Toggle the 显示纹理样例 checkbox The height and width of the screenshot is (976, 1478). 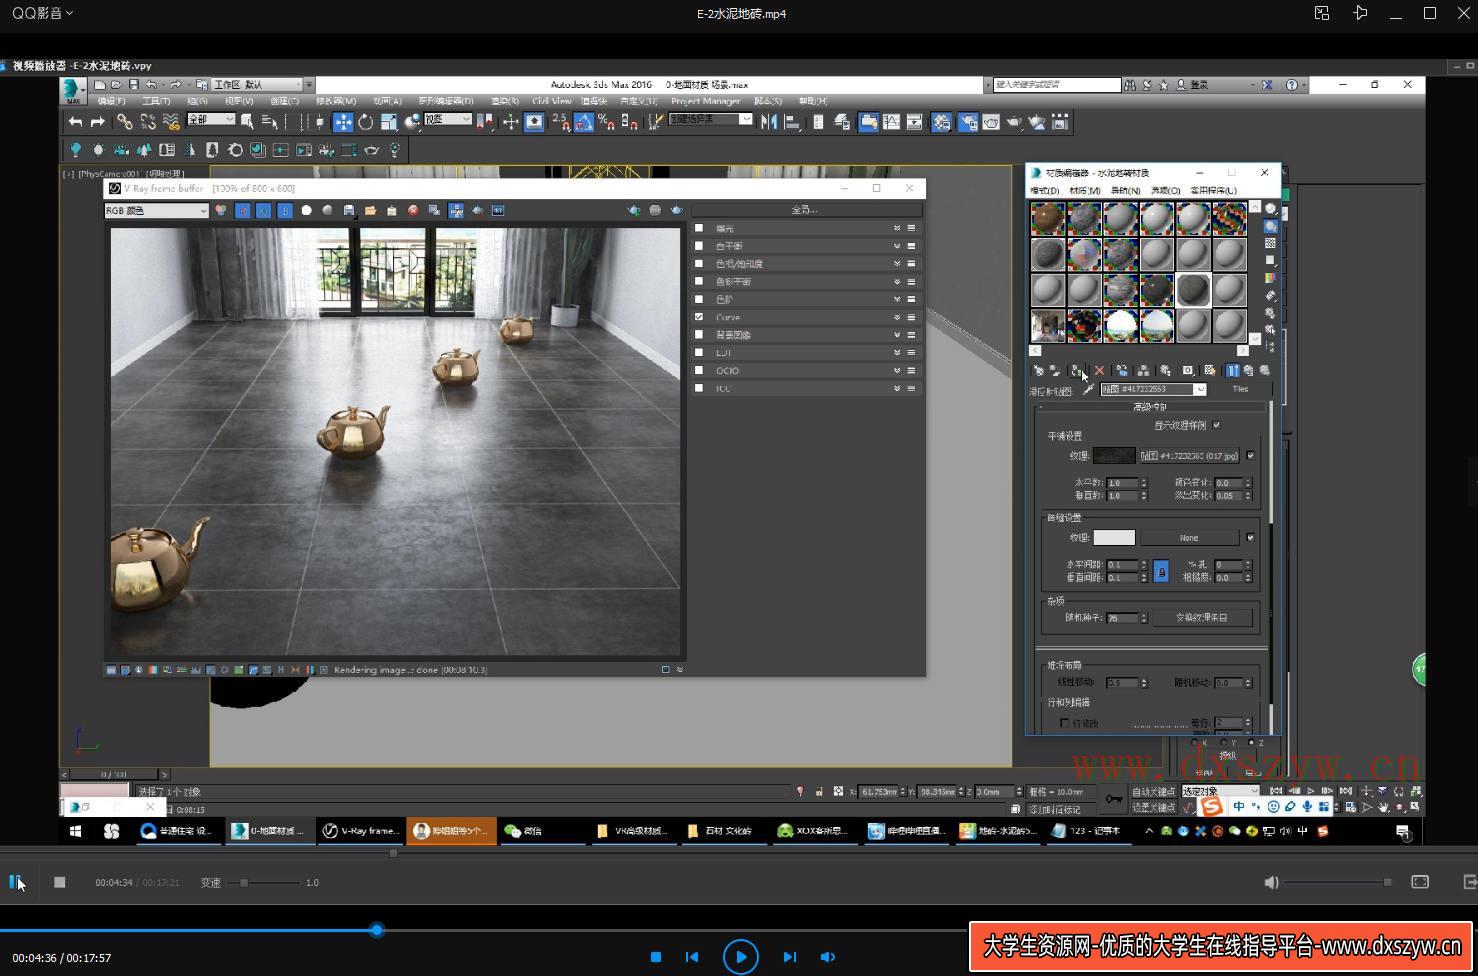1217,425
